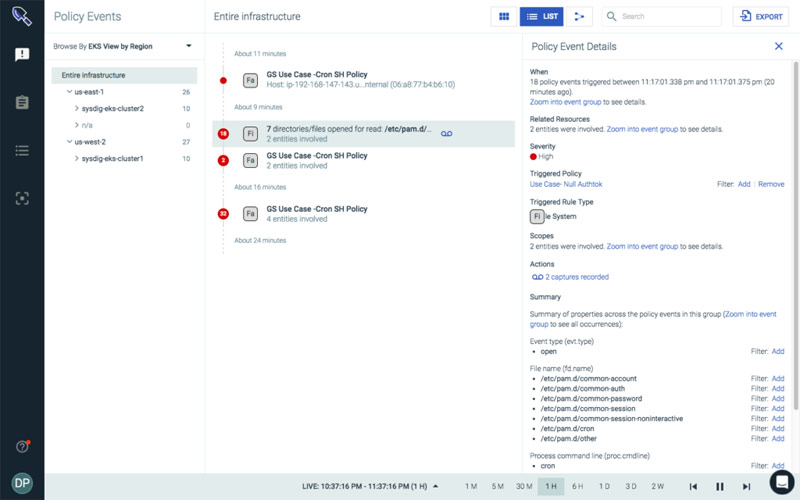Add filter for /etc/pam.d/common-session-noninteractive
This screenshot has height=500, width=800.
[778, 419]
